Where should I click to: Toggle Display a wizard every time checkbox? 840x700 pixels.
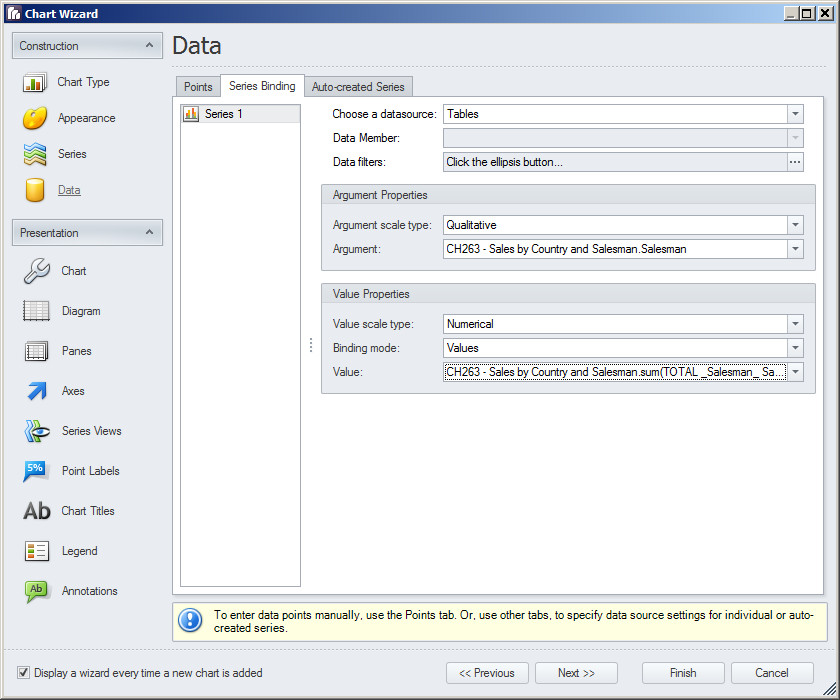[23, 673]
